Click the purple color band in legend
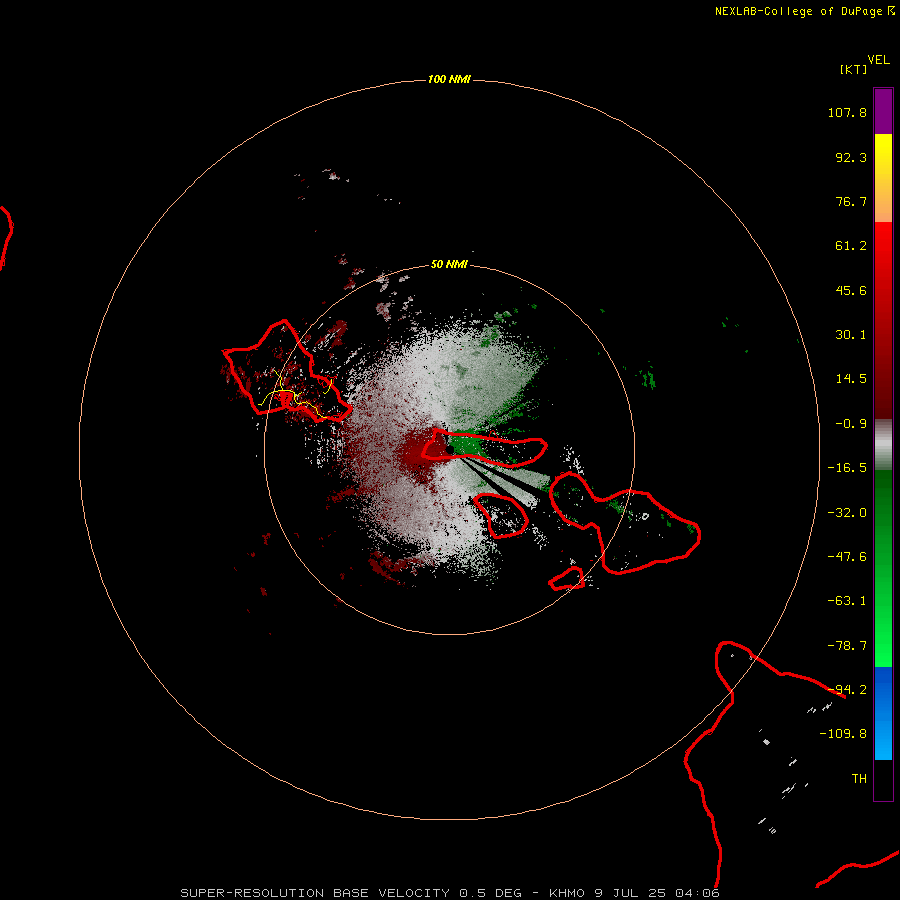 [883, 111]
